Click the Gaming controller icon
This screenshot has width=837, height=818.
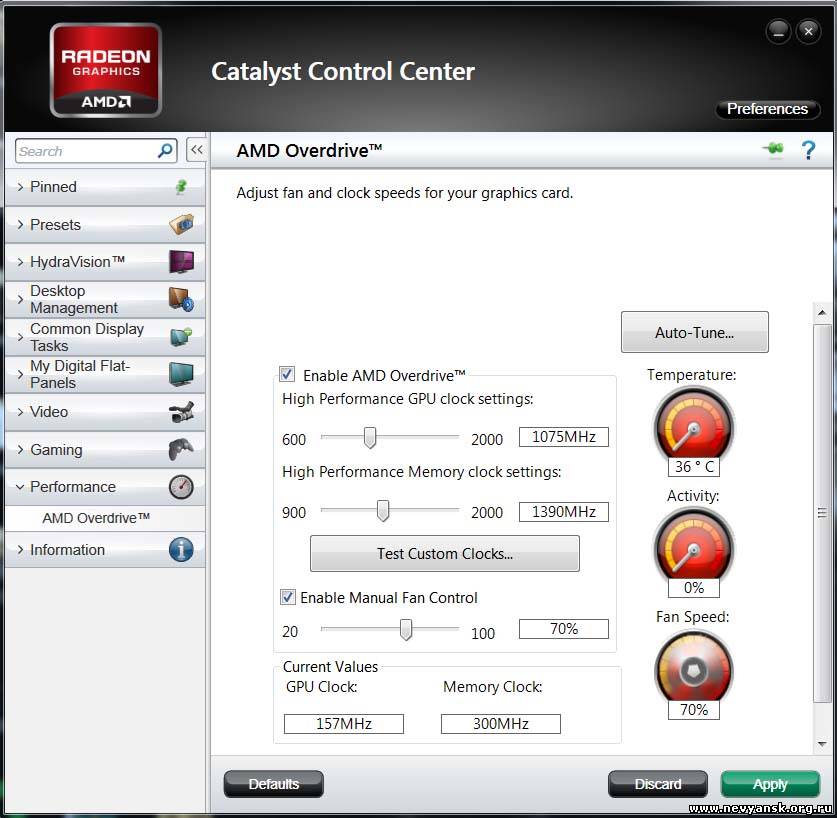pyautogui.click(x=181, y=449)
